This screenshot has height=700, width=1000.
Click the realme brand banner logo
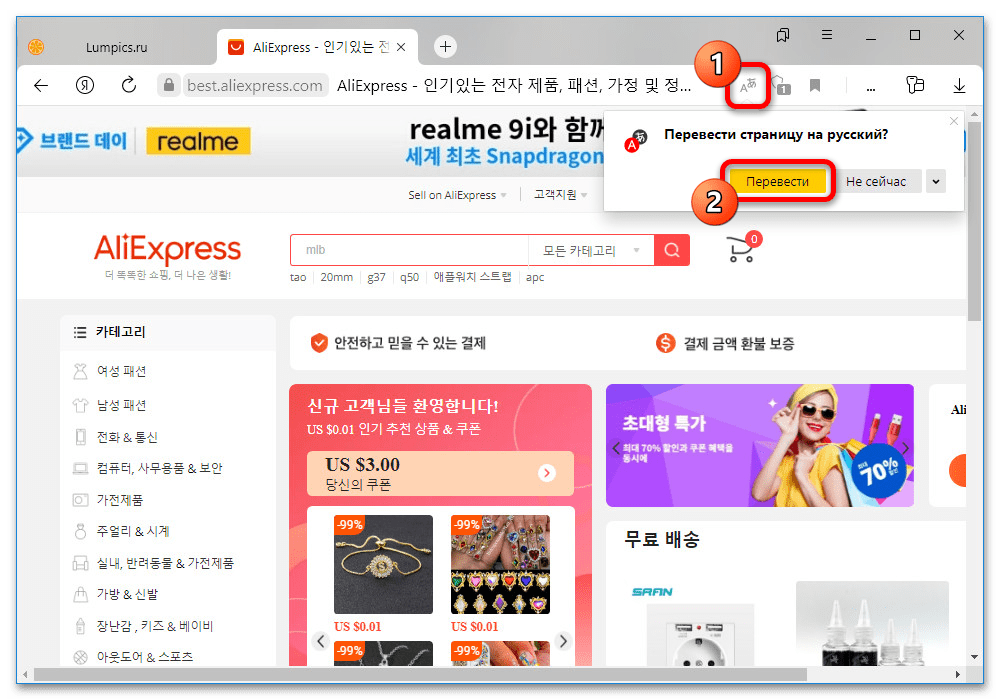click(198, 142)
